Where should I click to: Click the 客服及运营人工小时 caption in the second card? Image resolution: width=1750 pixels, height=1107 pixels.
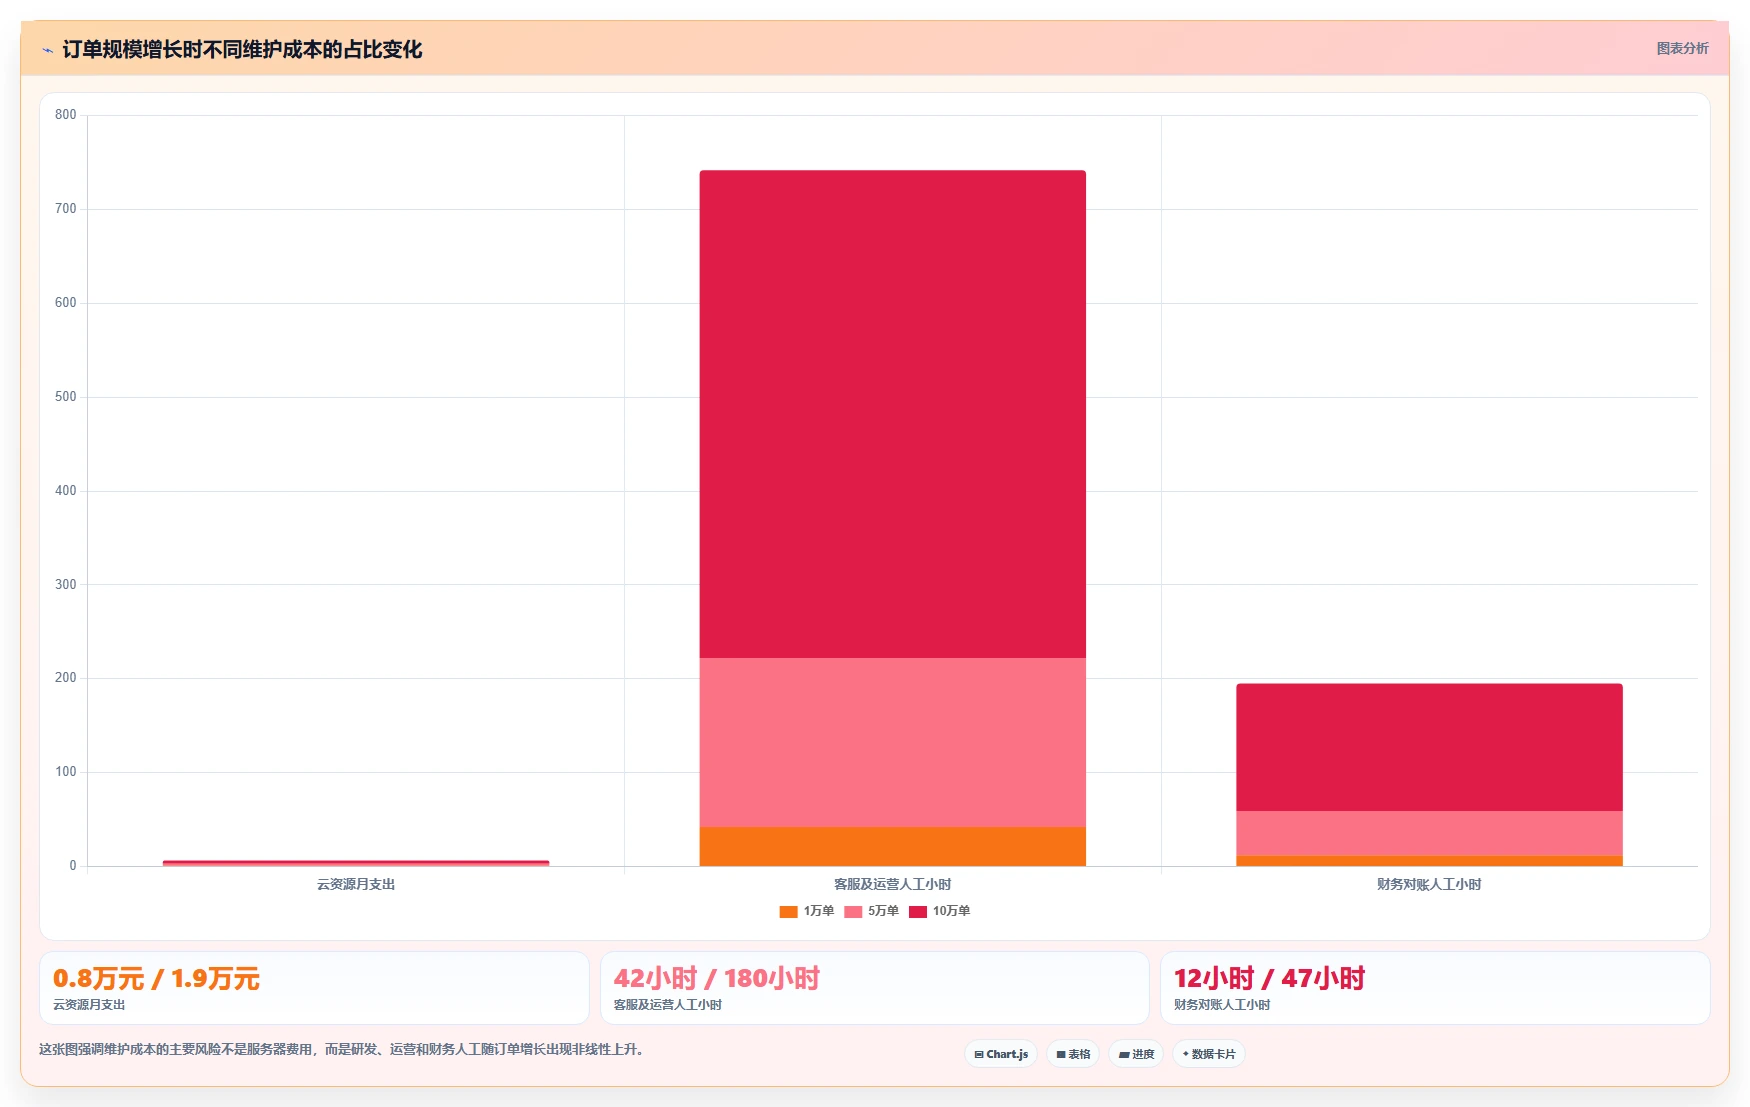tap(667, 1005)
